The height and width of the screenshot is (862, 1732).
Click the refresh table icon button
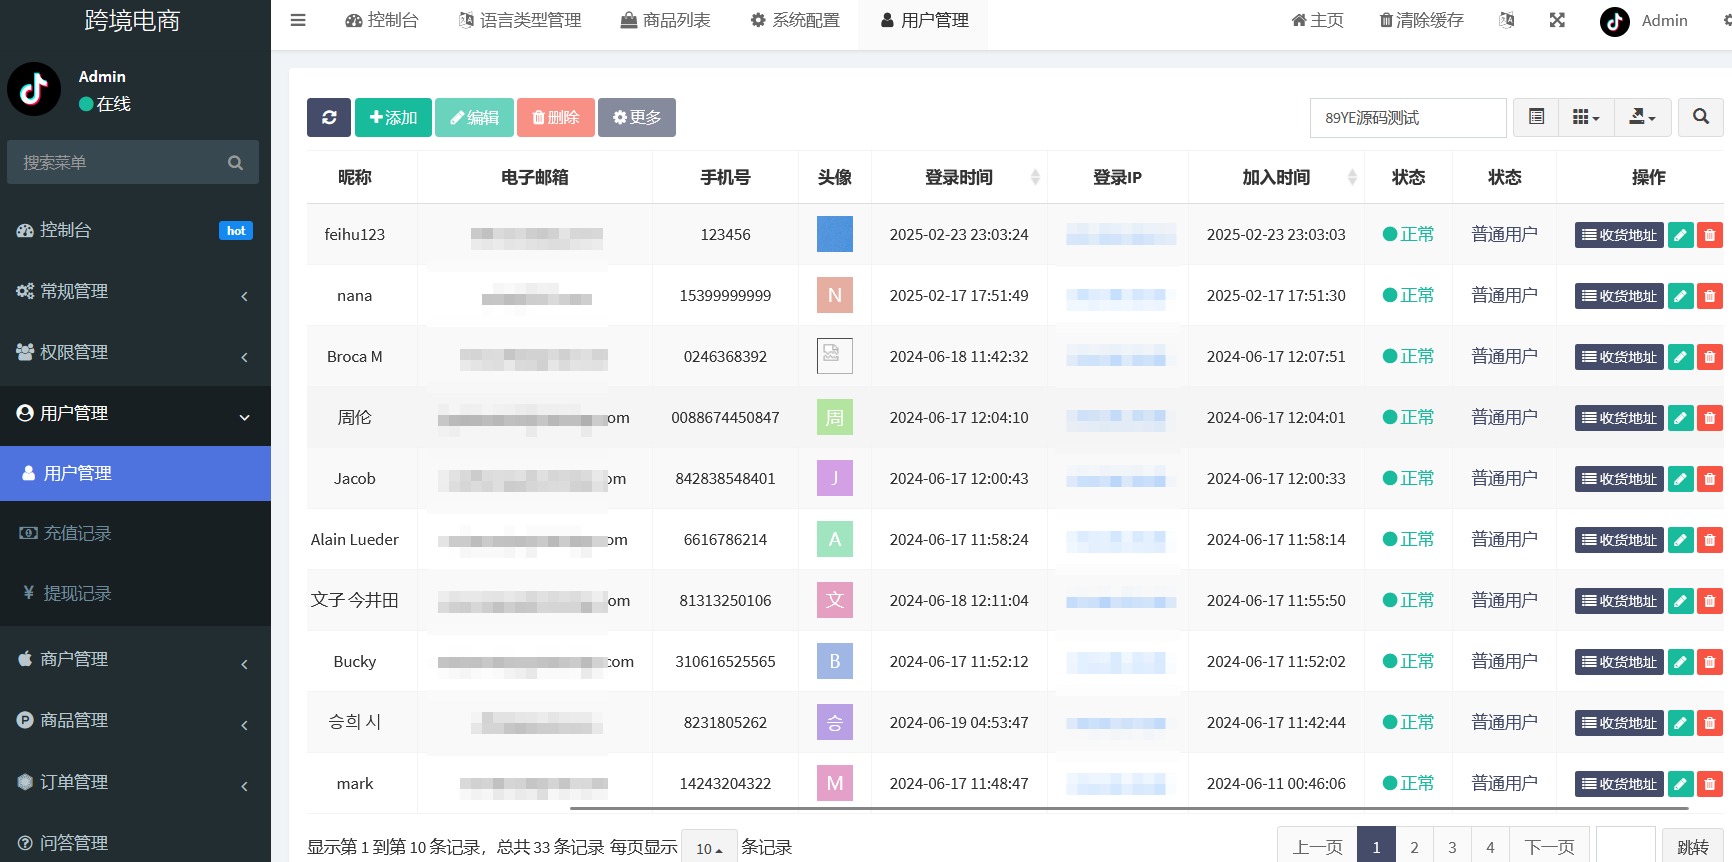click(x=329, y=117)
